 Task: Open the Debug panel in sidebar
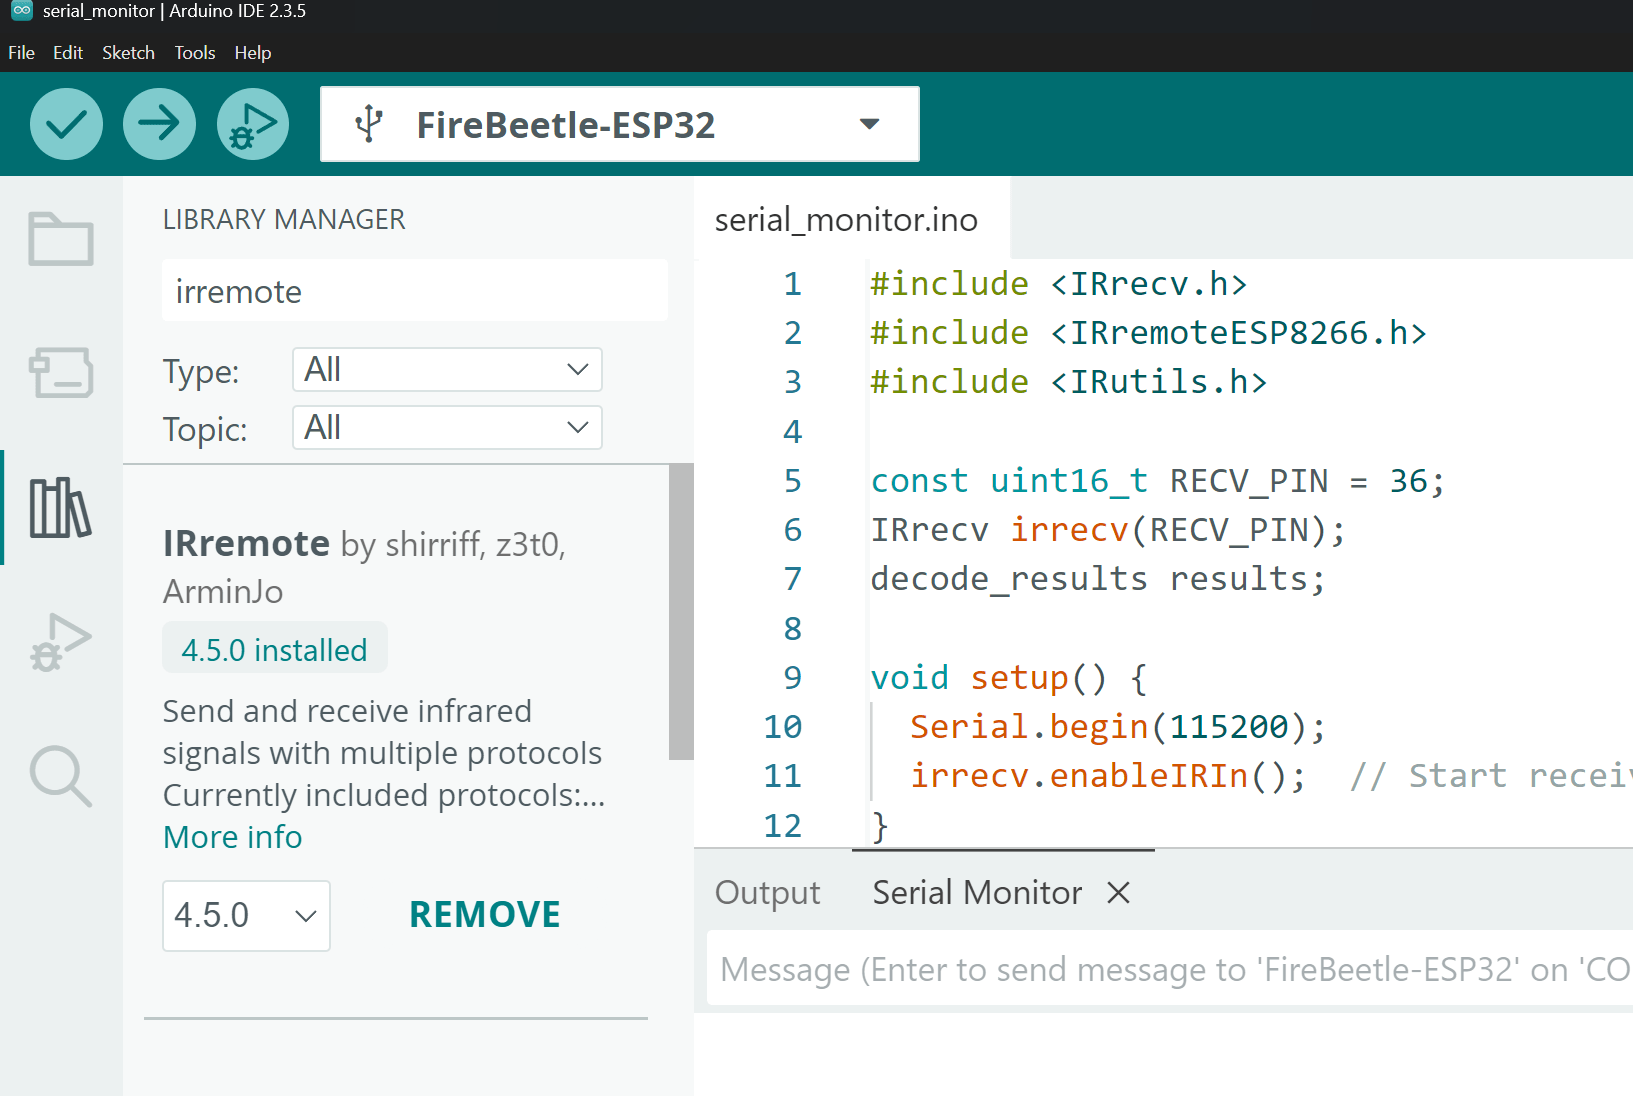tap(61, 642)
